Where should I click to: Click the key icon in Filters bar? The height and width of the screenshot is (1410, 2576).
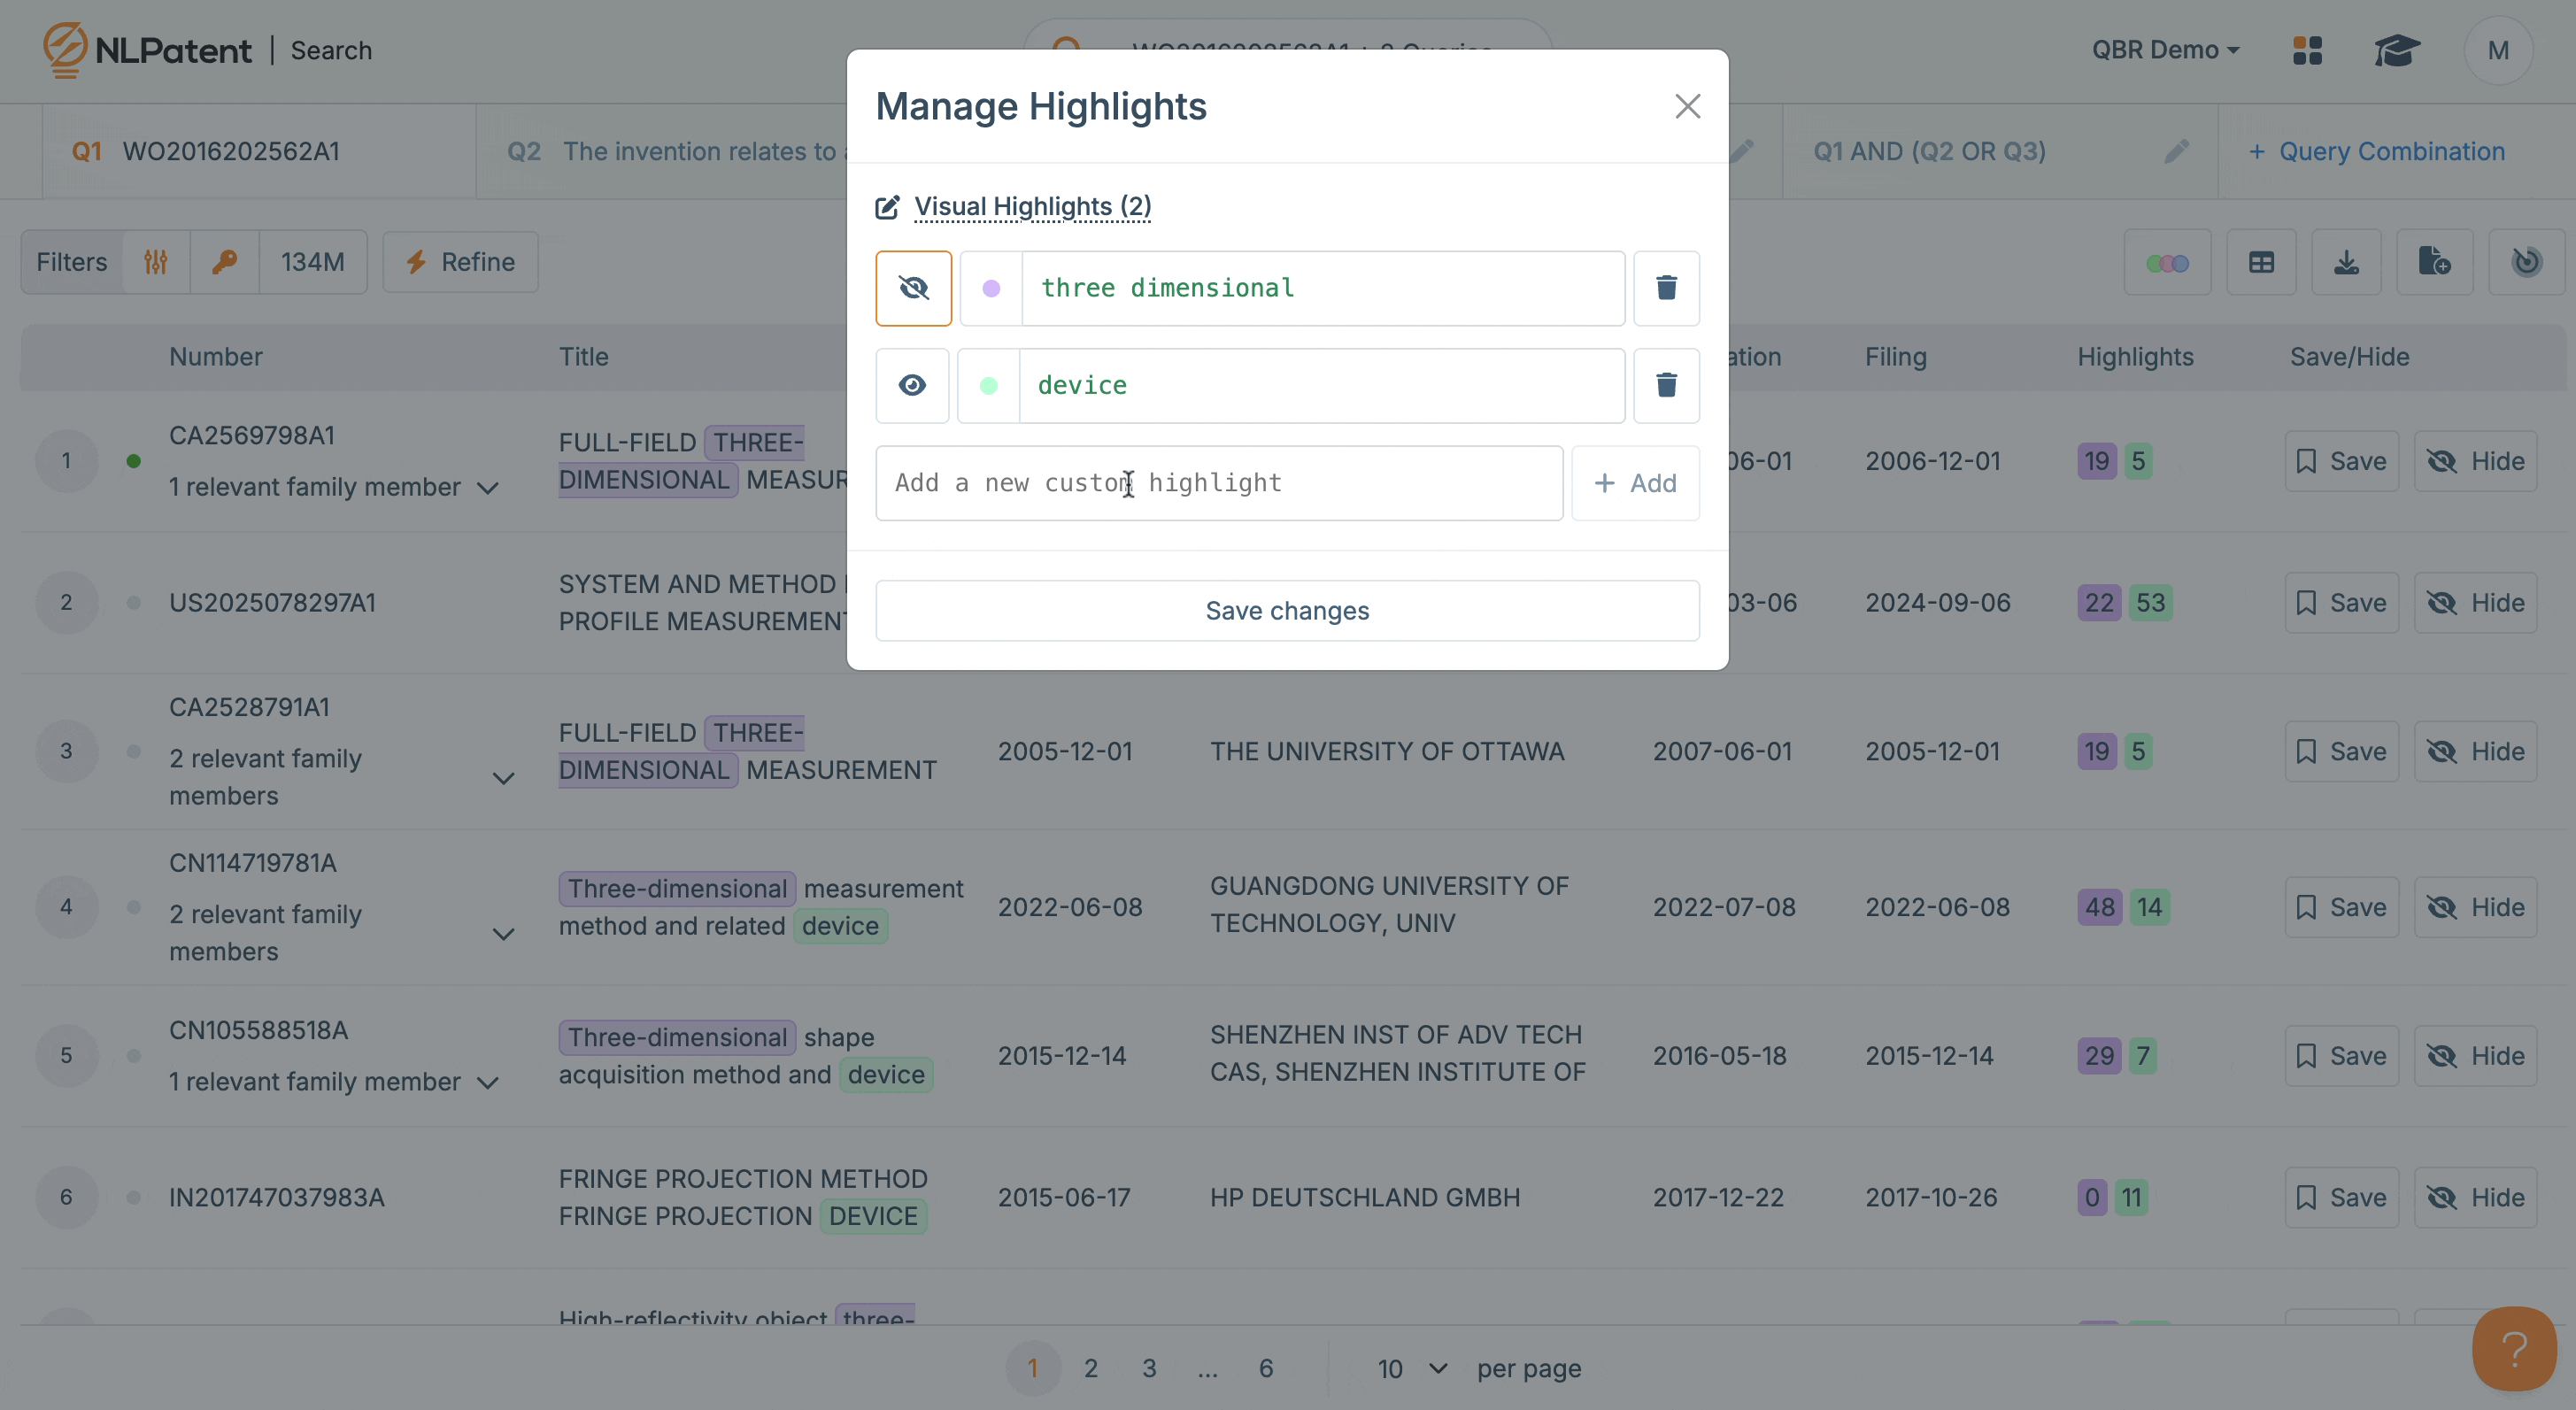coord(224,262)
